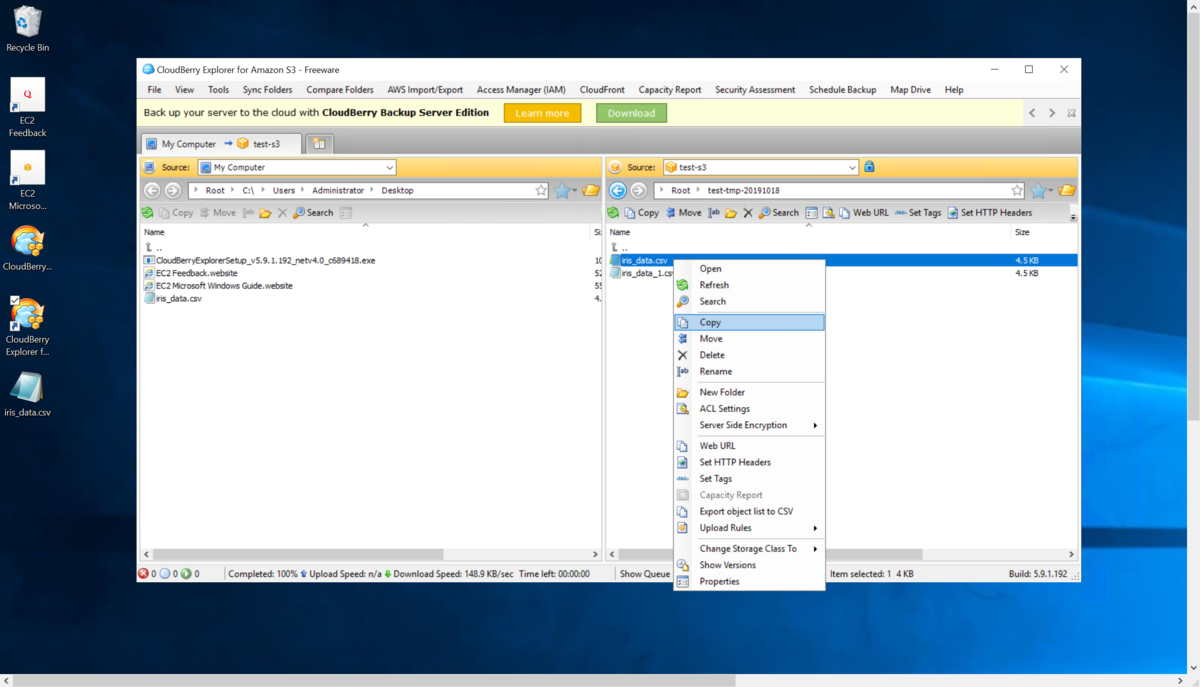Image resolution: width=1200 pixels, height=687 pixels.
Task: Select Export object list to CSV
Action: click(749, 511)
